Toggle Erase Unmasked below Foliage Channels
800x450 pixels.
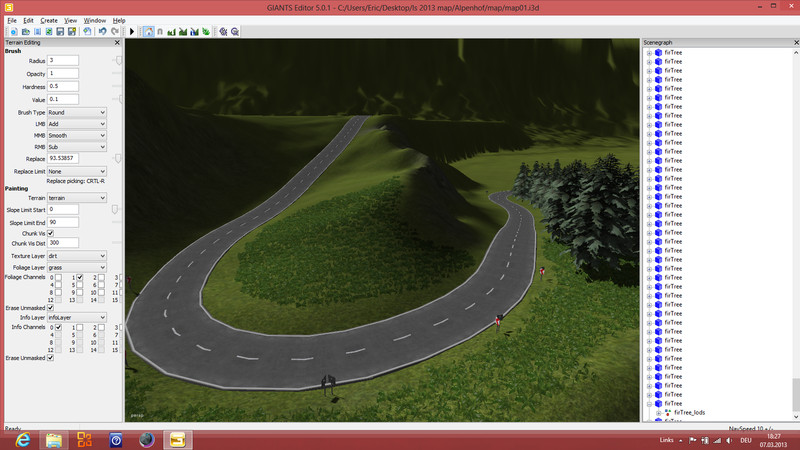(x=51, y=308)
